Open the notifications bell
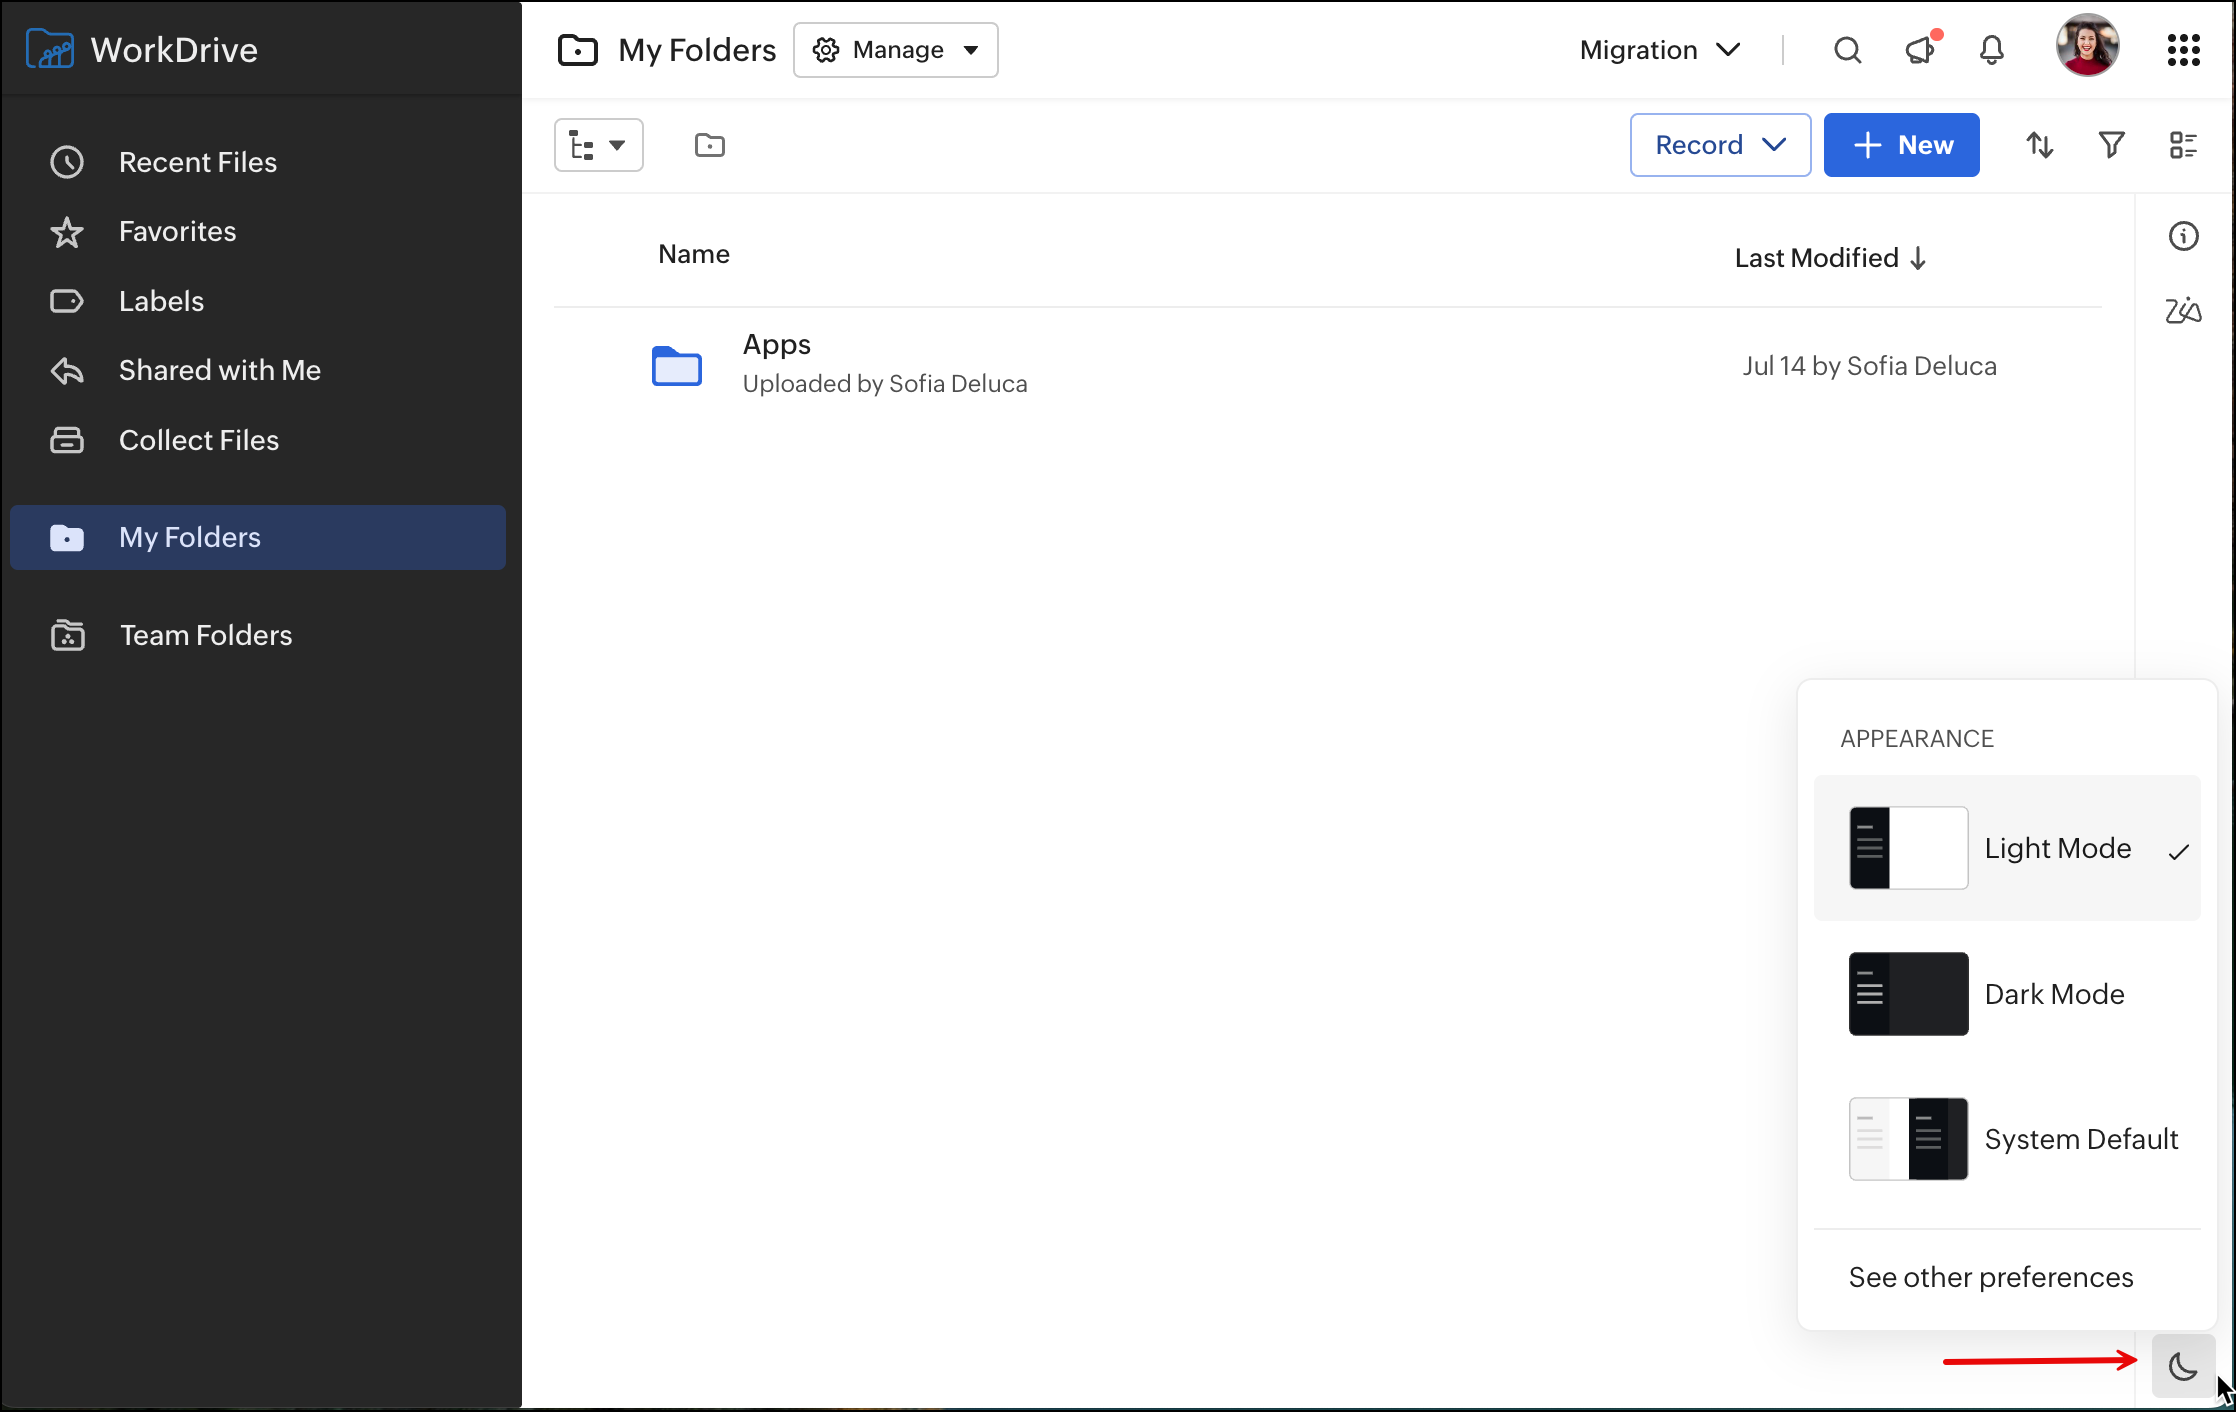Screen dimensions: 2236x1412 click(1991, 50)
